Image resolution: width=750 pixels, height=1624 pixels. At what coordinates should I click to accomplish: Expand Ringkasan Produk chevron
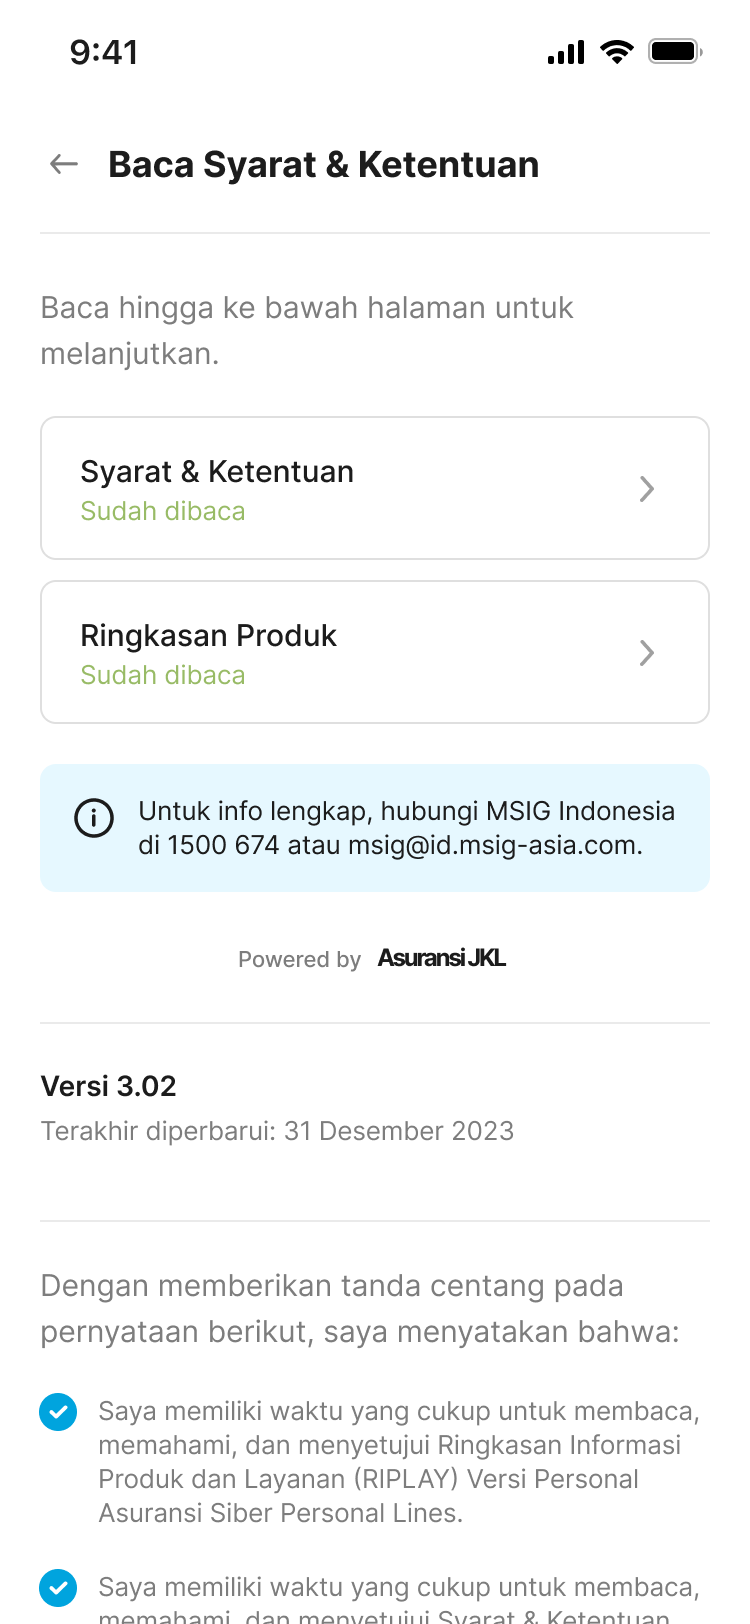click(x=647, y=653)
